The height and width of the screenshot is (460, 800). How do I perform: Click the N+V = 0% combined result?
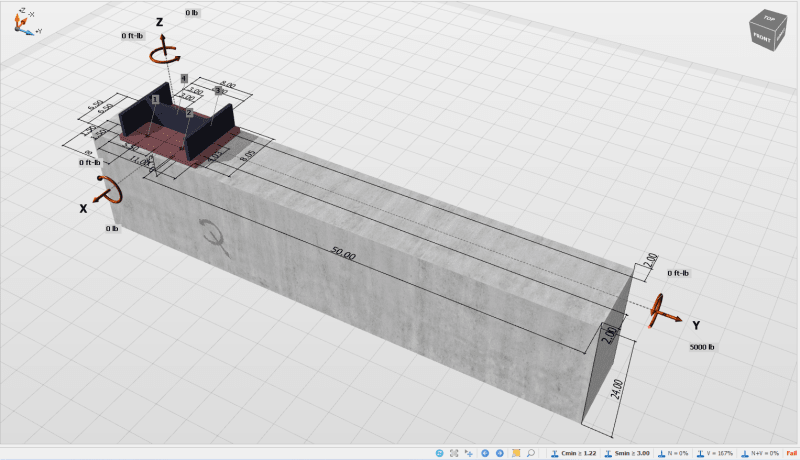(760, 453)
